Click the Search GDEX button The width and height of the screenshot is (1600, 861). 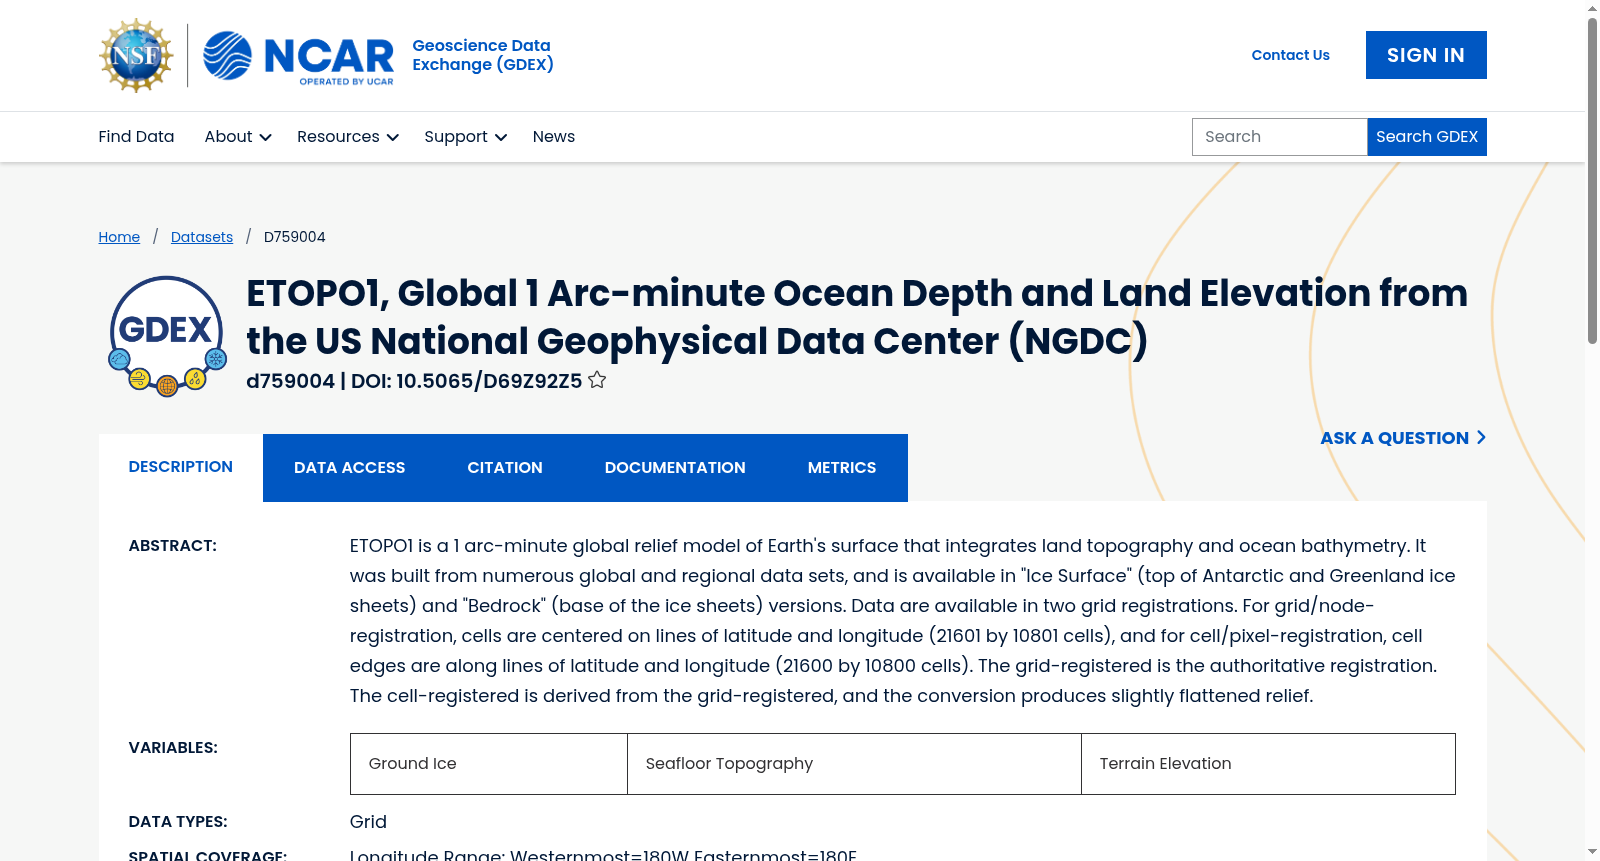(x=1427, y=137)
